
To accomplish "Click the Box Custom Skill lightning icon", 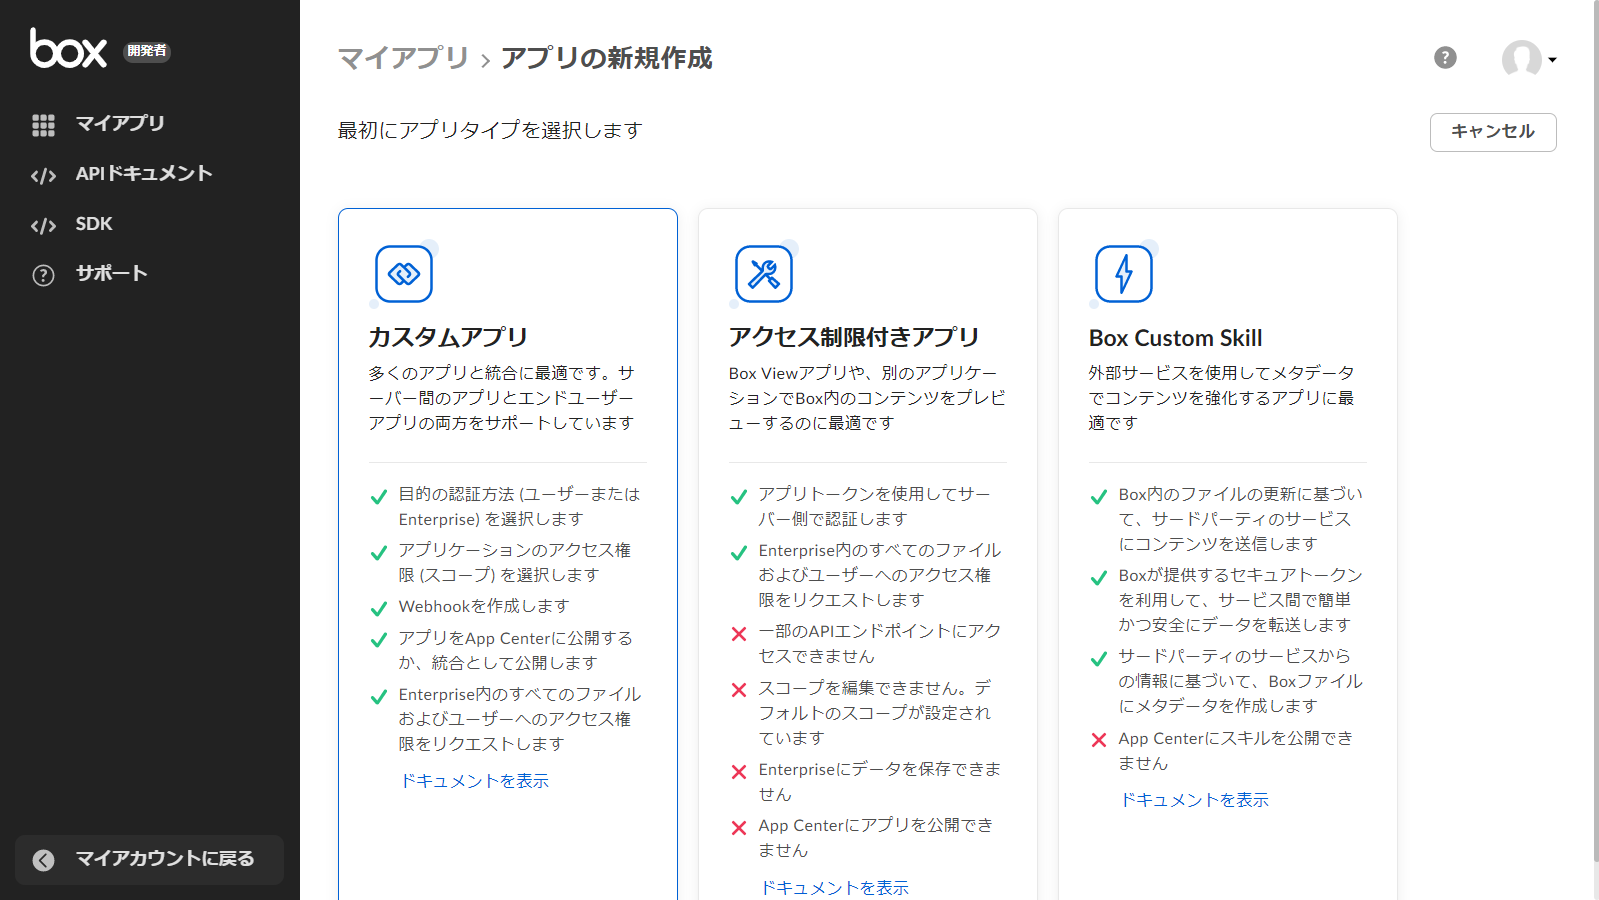I will click(1124, 273).
